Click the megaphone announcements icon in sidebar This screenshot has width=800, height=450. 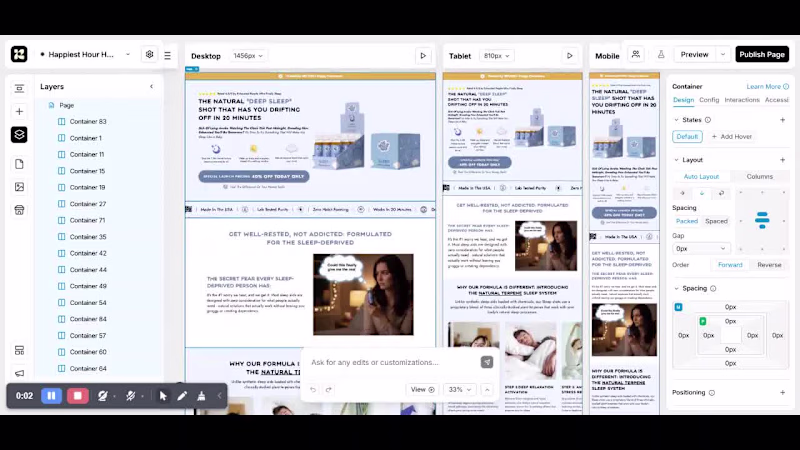[19, 373]
